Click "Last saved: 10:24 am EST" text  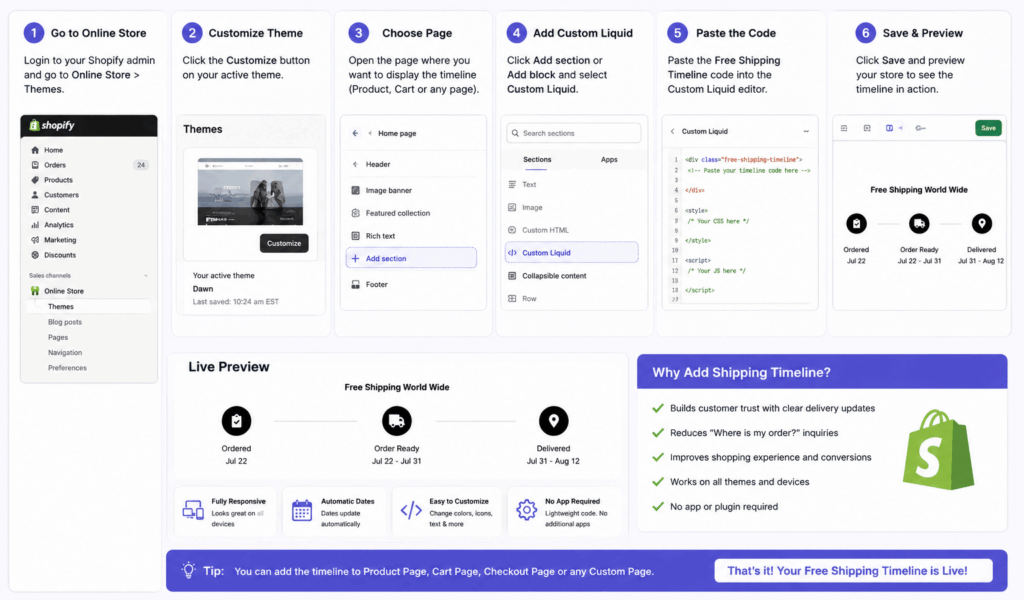pyautogui.click(x=236, y=302)
